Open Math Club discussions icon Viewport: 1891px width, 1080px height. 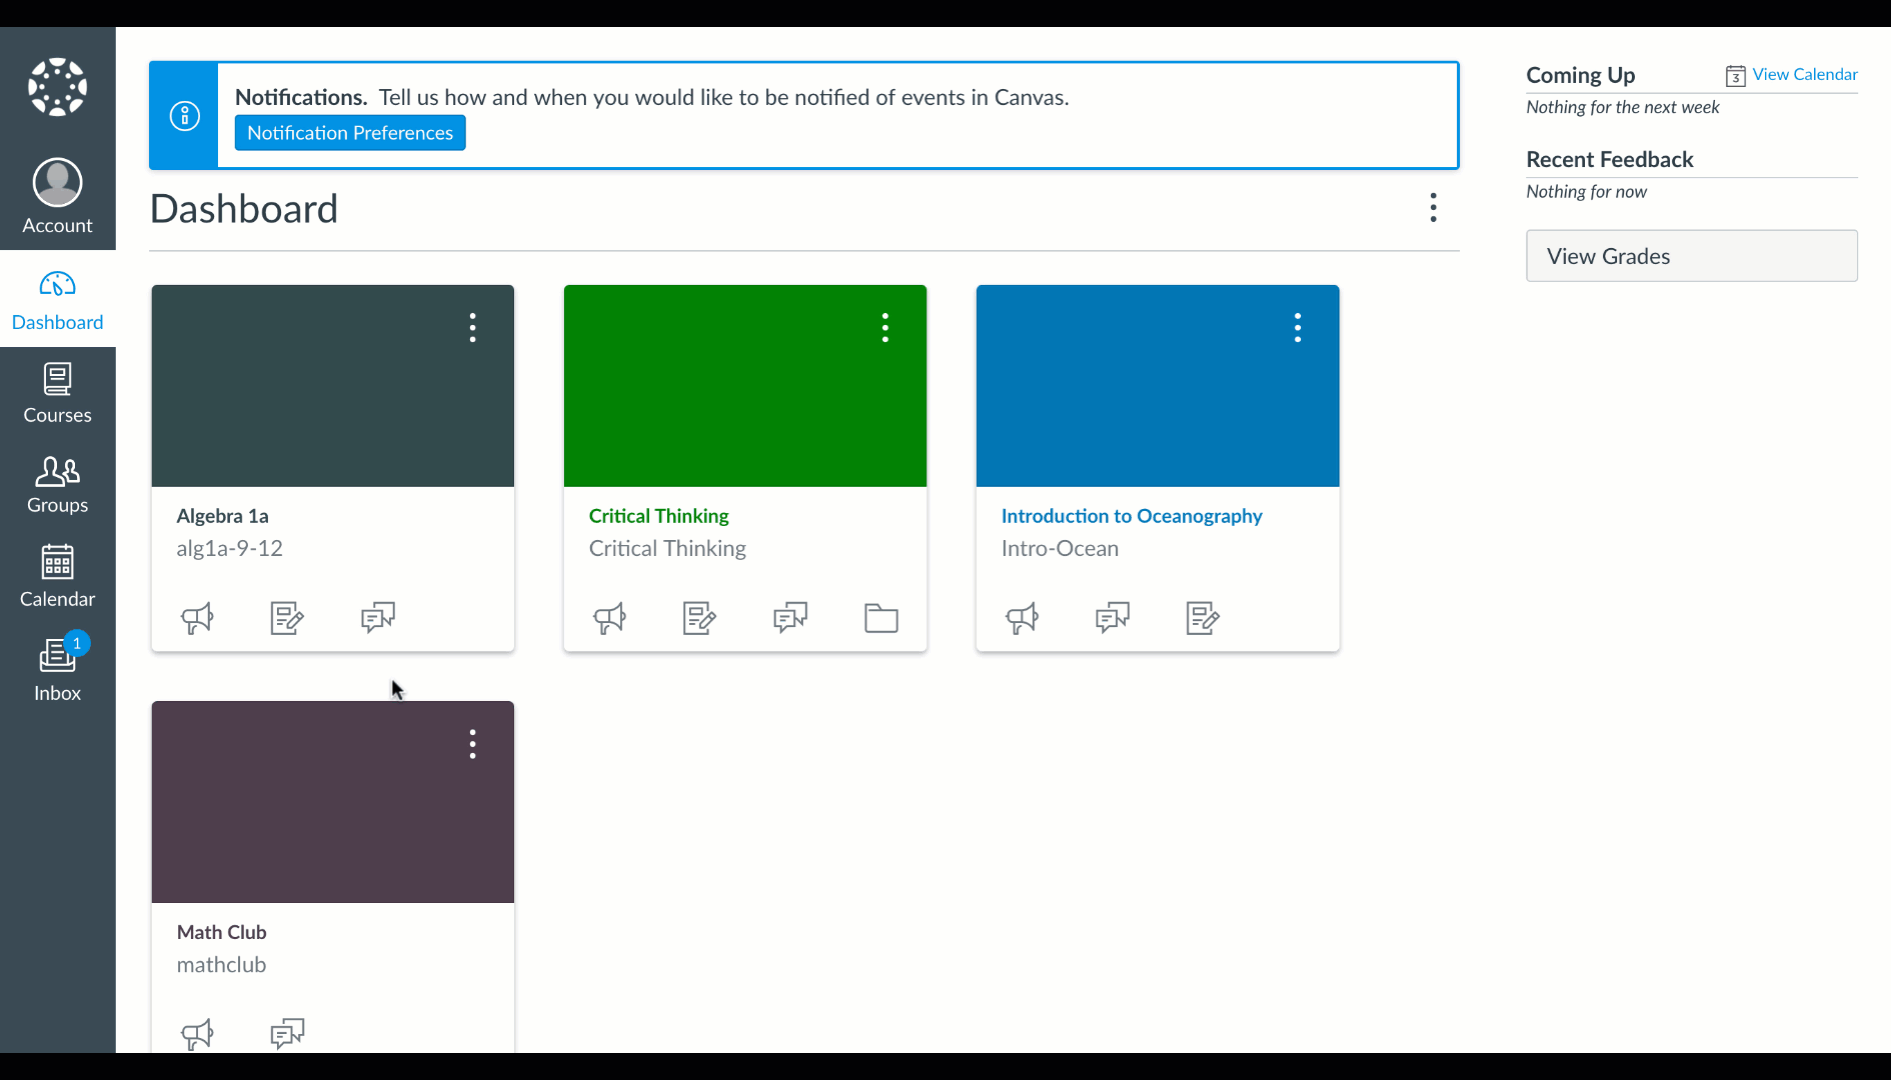click(287, 1033)
